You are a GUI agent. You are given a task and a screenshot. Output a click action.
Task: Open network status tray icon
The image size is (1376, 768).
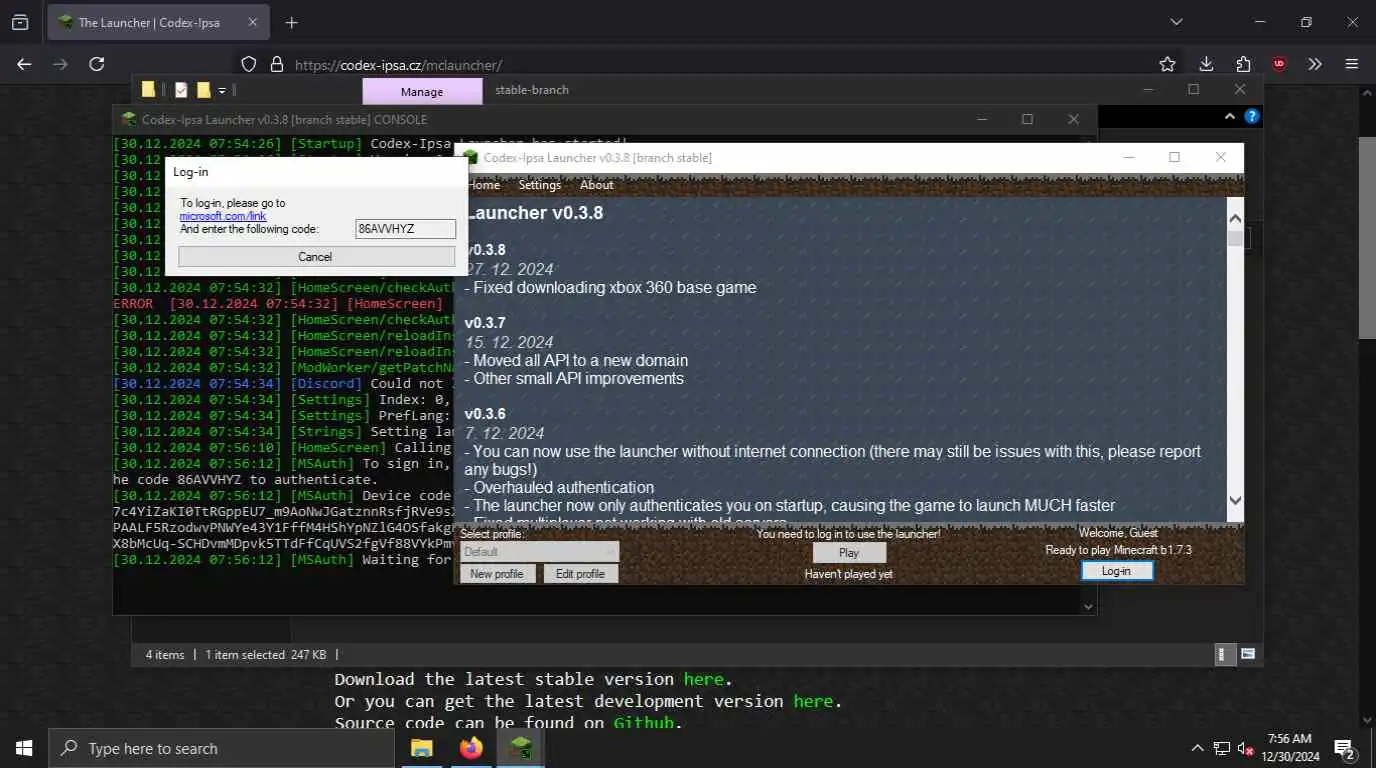click(1222, 748)
